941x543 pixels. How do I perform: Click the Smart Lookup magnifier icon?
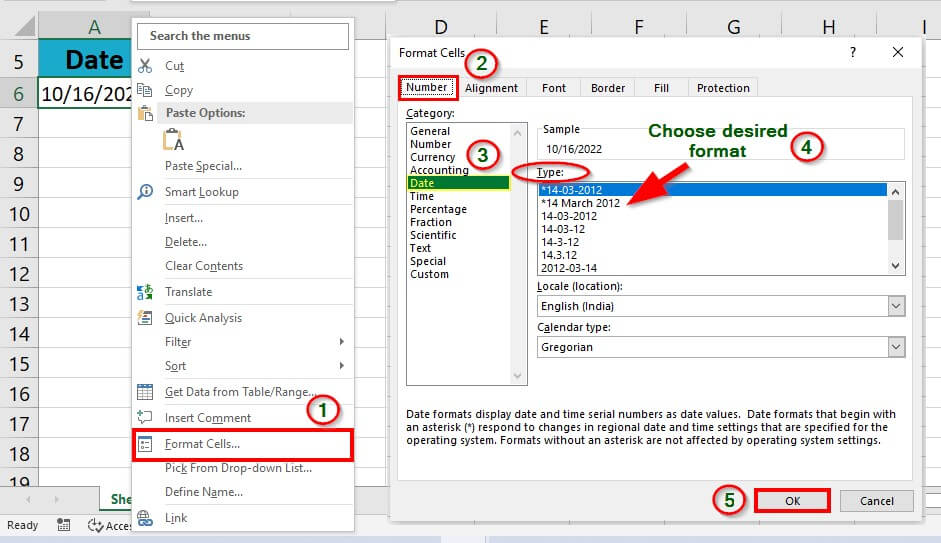[x=145, y=191]
